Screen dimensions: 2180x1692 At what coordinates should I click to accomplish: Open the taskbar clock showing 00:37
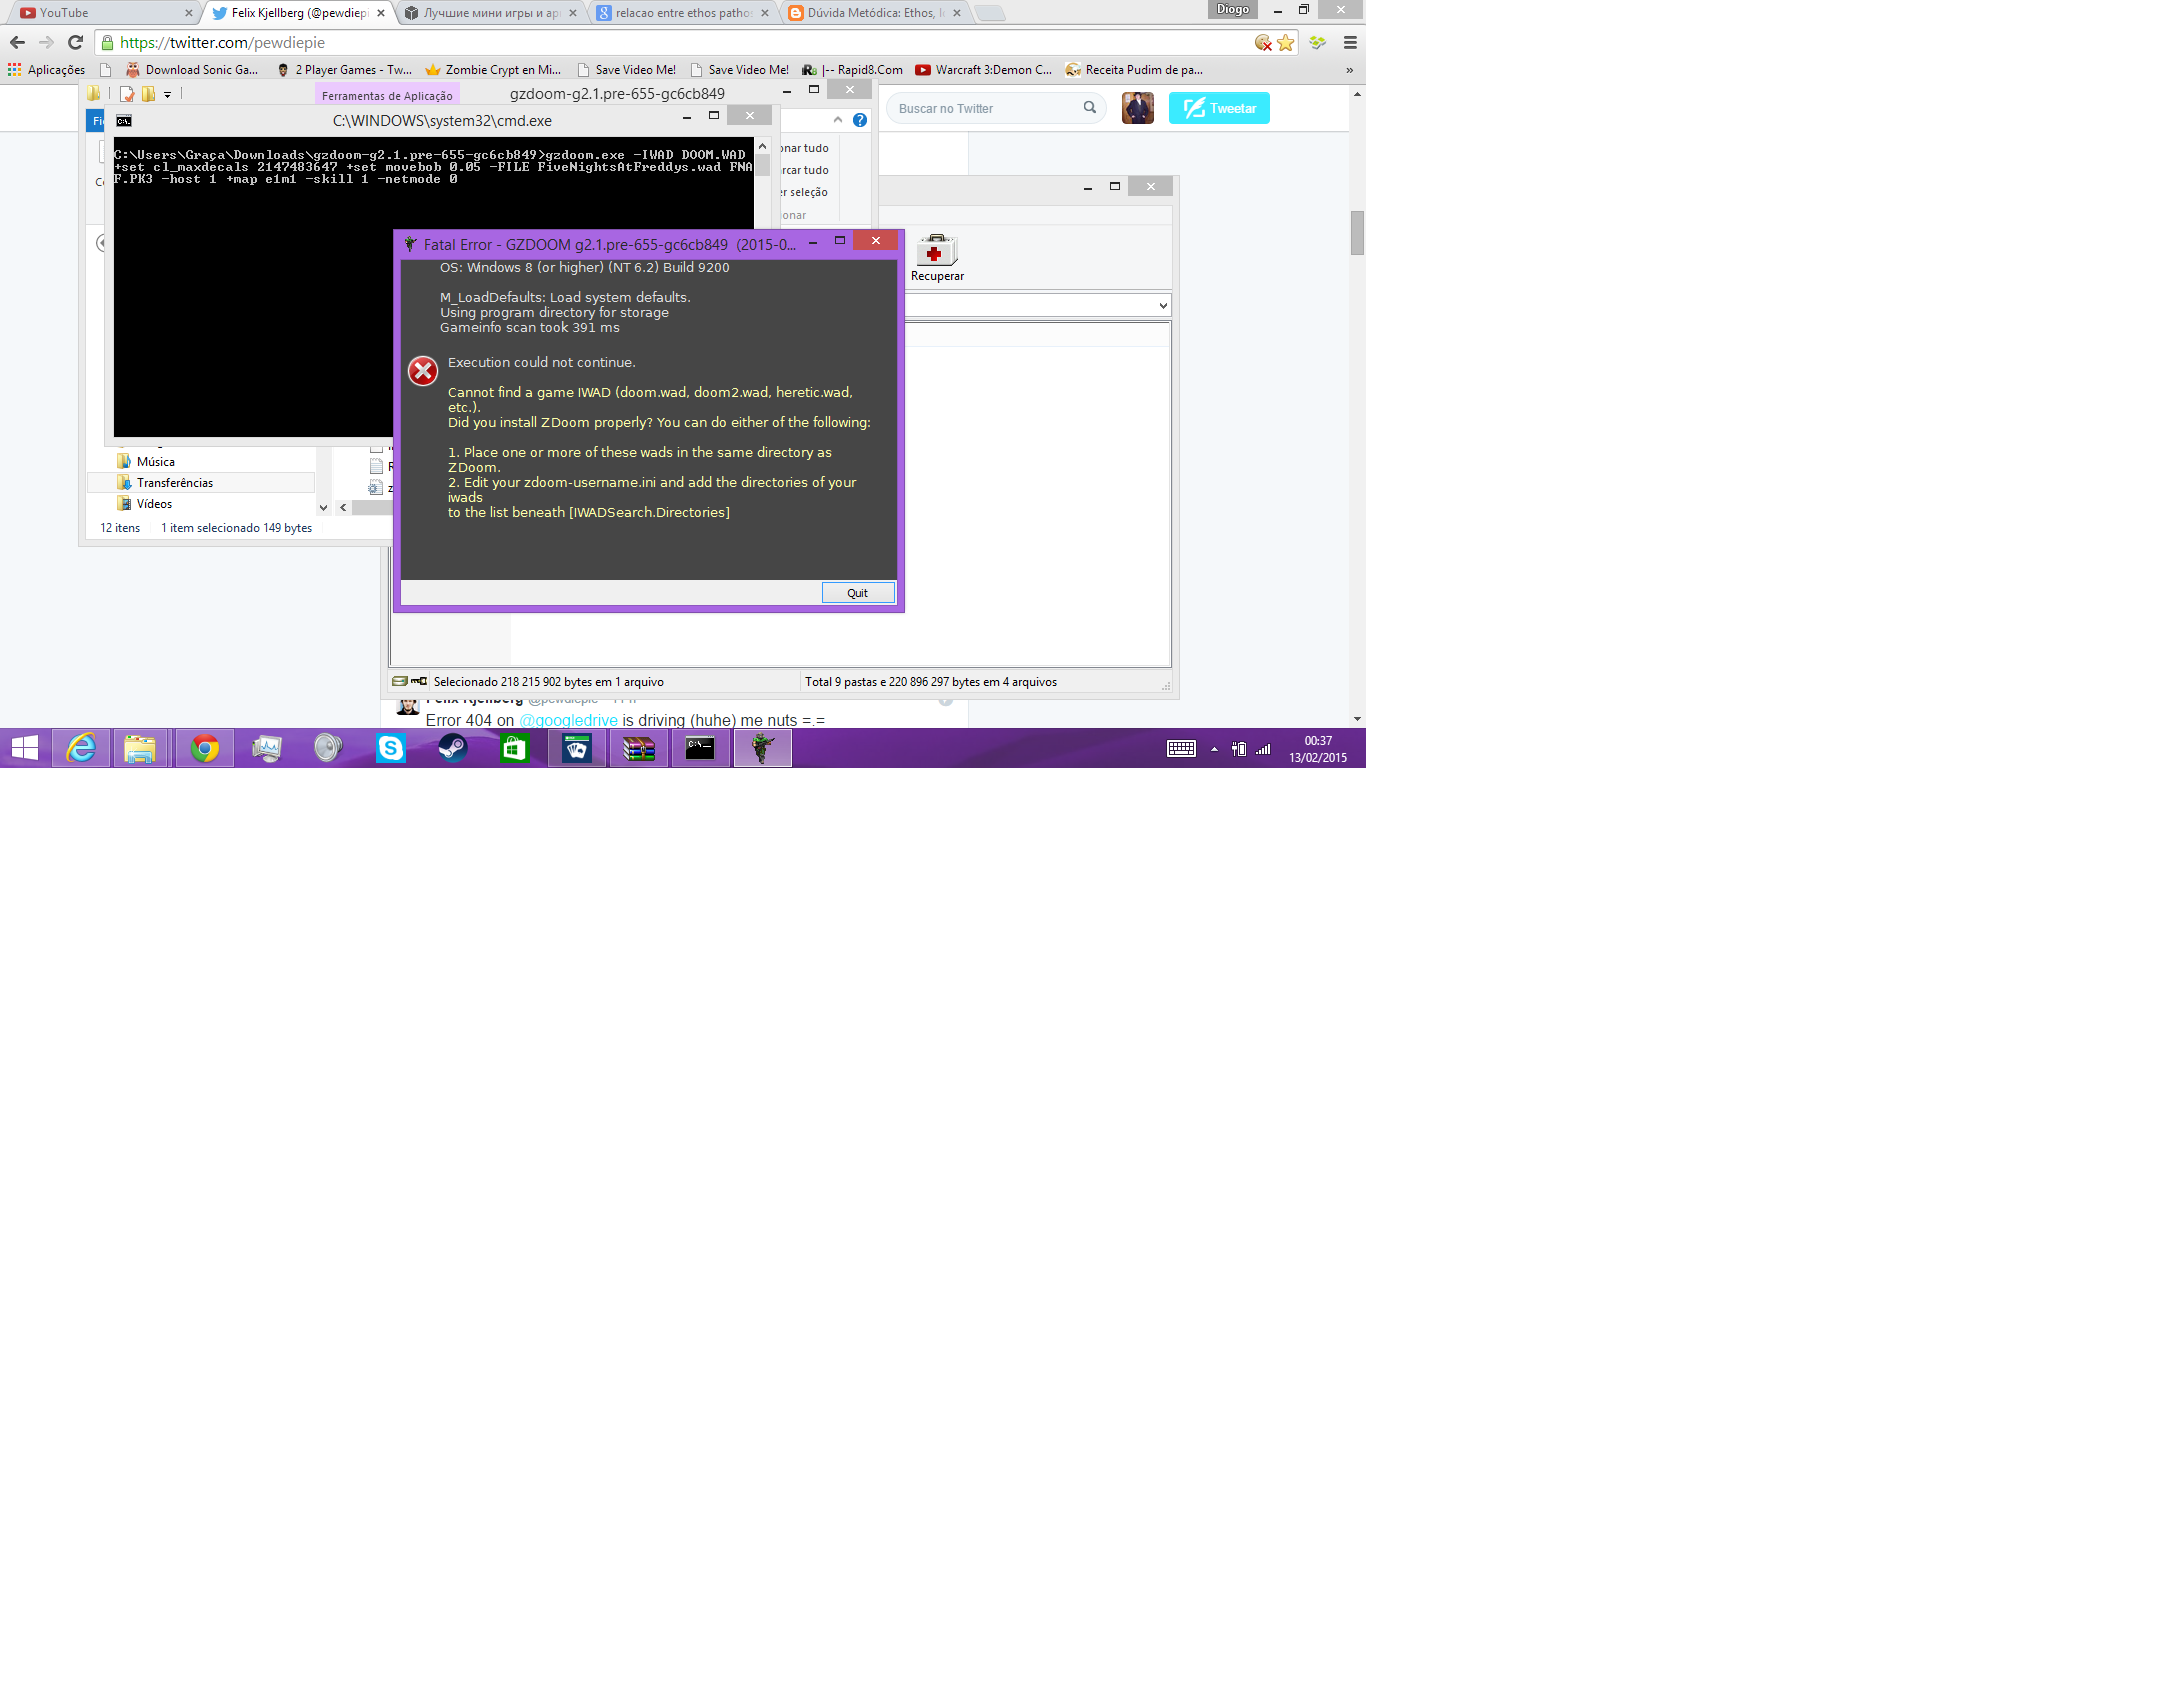point(1317,749)
